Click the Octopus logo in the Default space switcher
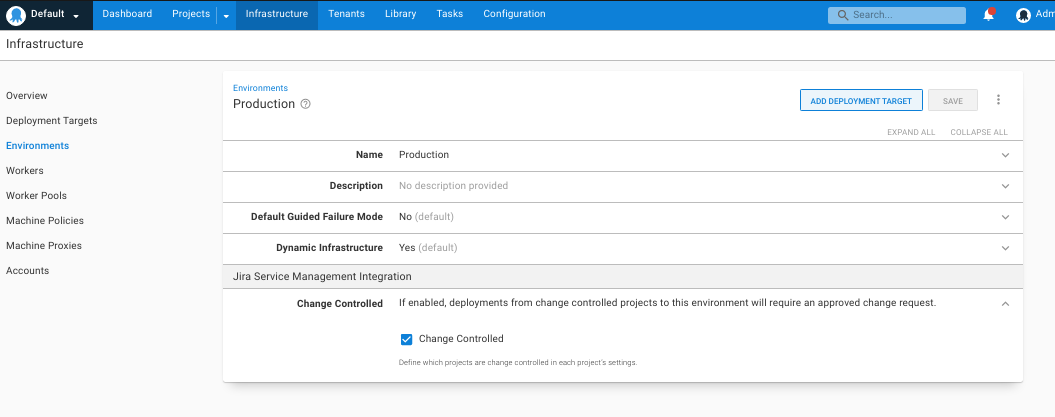Viewport: 1055px width, 417px height. pyautogui.click(x=16, y=15)
